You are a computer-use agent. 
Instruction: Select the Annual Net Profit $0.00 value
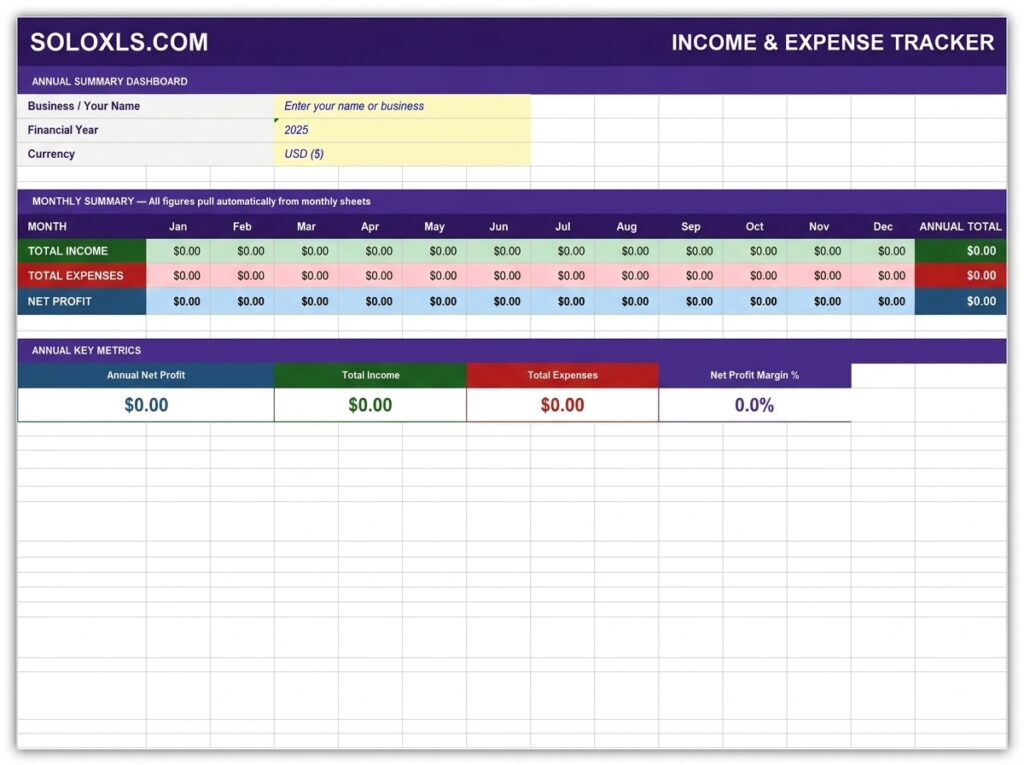pos(146,405)
